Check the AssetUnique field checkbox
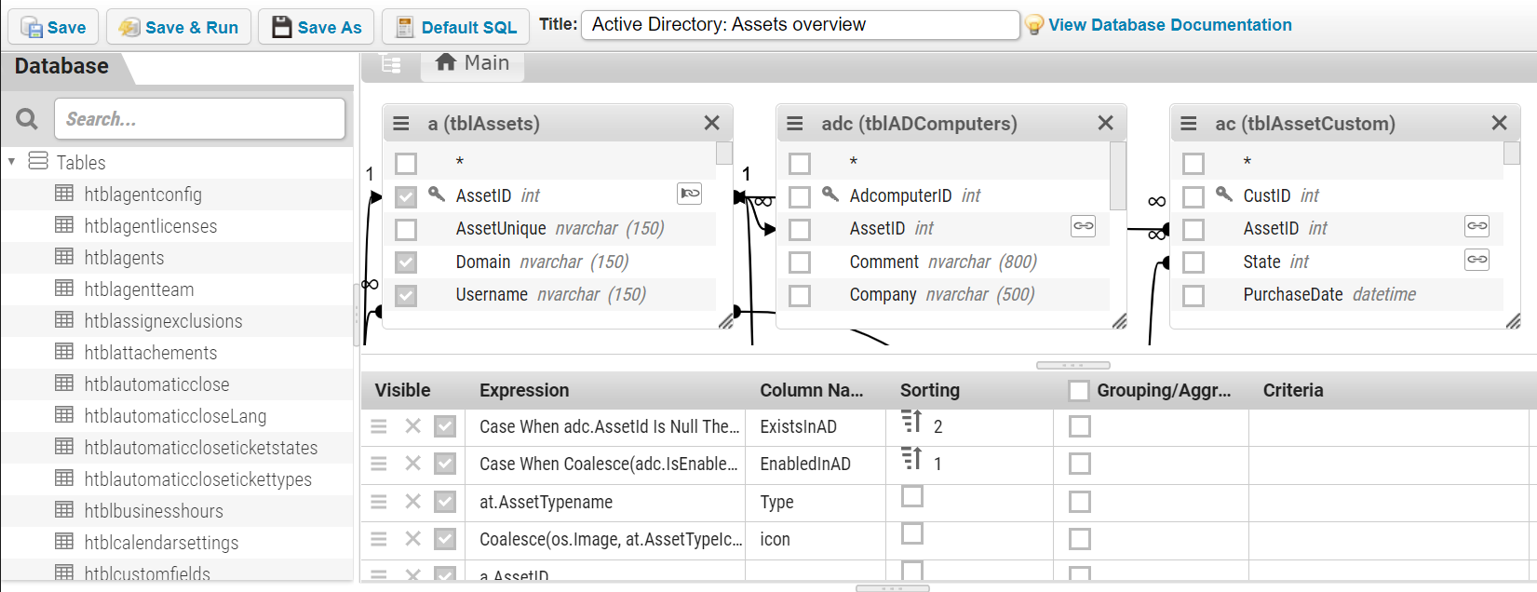Image resolution: width=1537 pixels, height=592 pixels. (405, 229)
